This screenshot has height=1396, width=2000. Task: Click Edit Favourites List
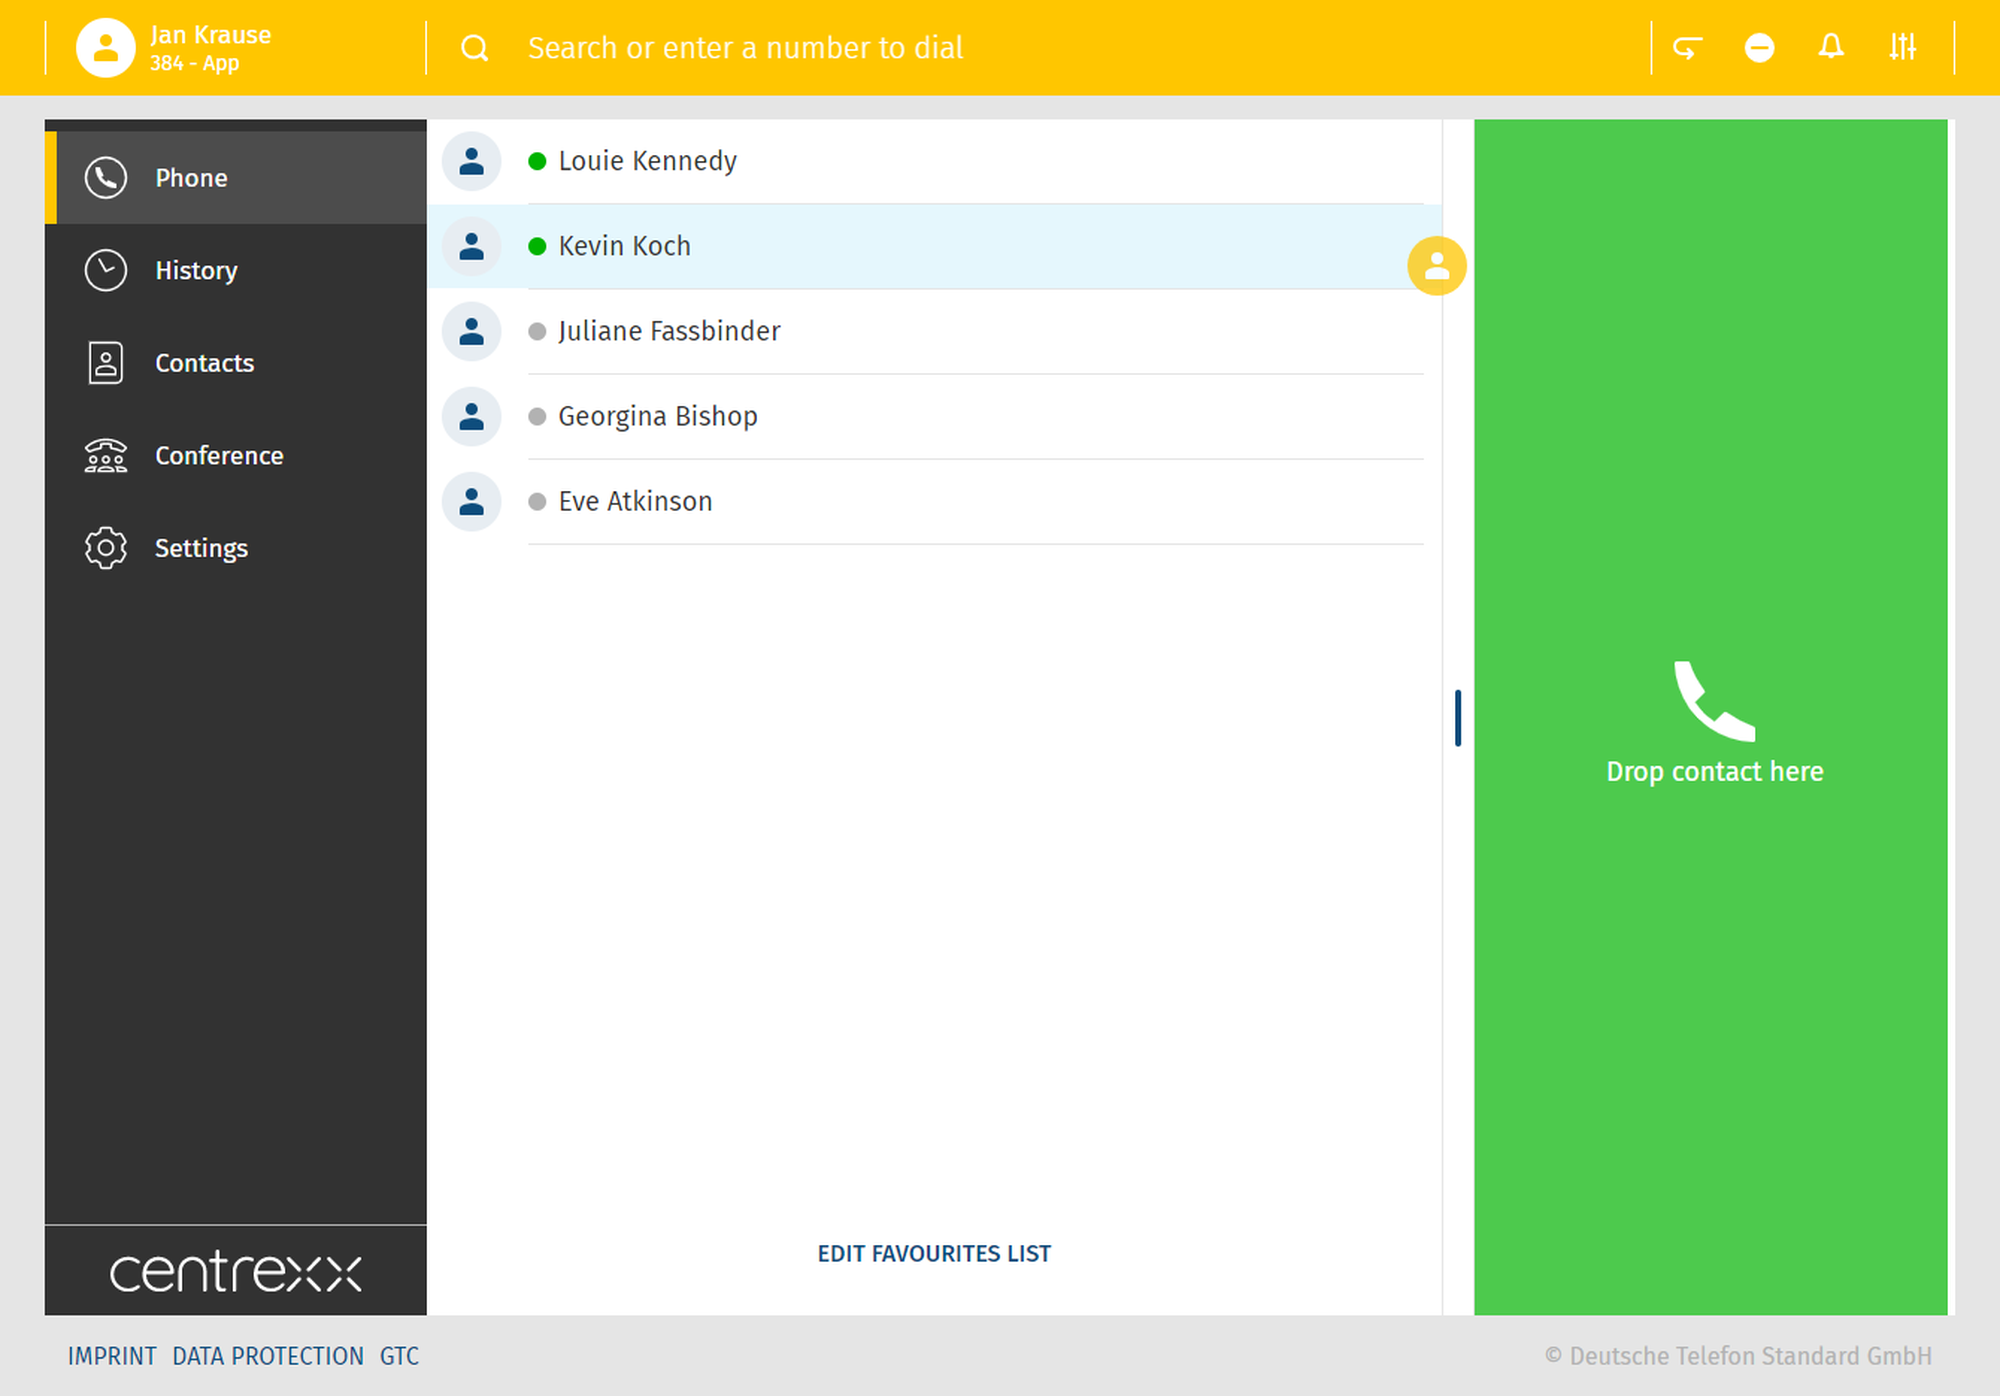tap(934, 1254)
